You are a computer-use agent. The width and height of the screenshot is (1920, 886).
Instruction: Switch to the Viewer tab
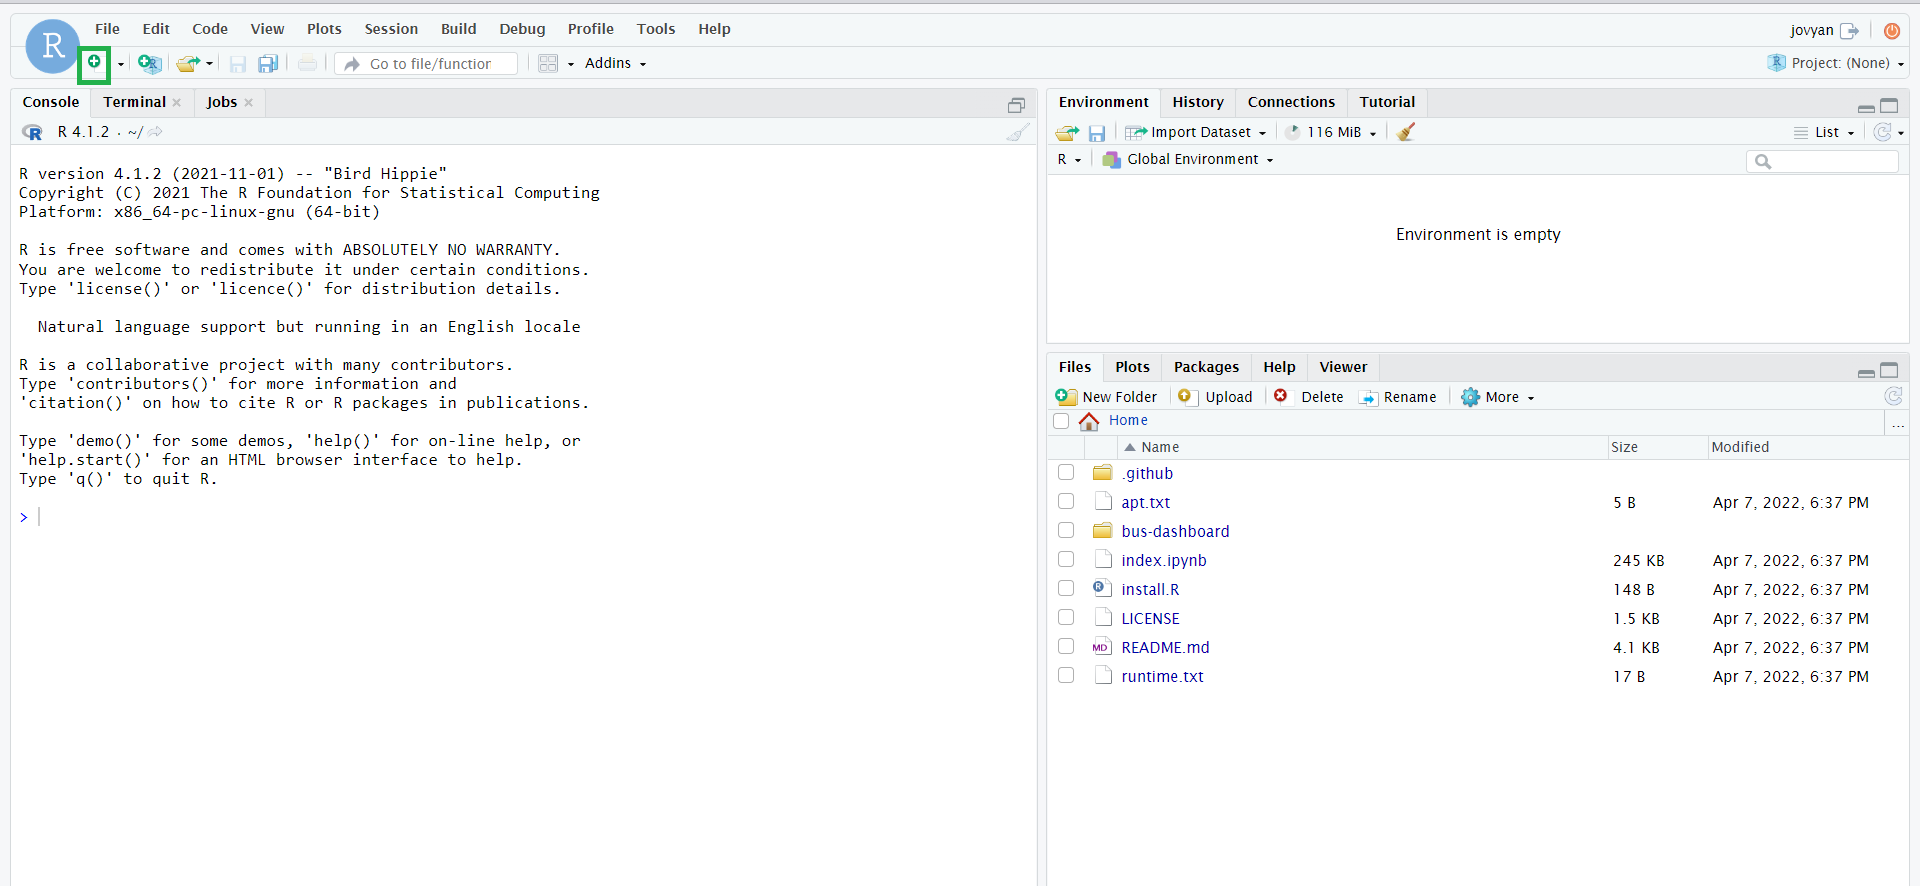click(1343, 367)
